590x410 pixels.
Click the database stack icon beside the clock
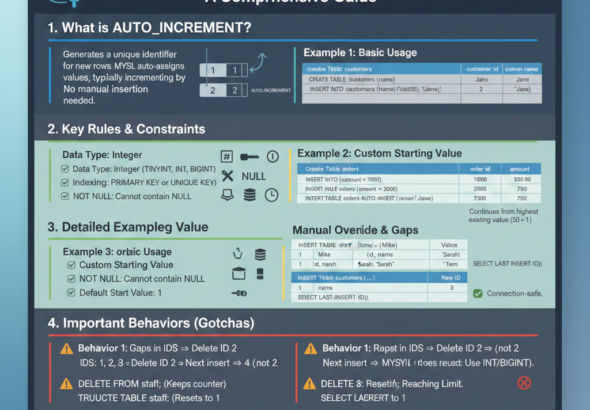click(x=249, y=195)
